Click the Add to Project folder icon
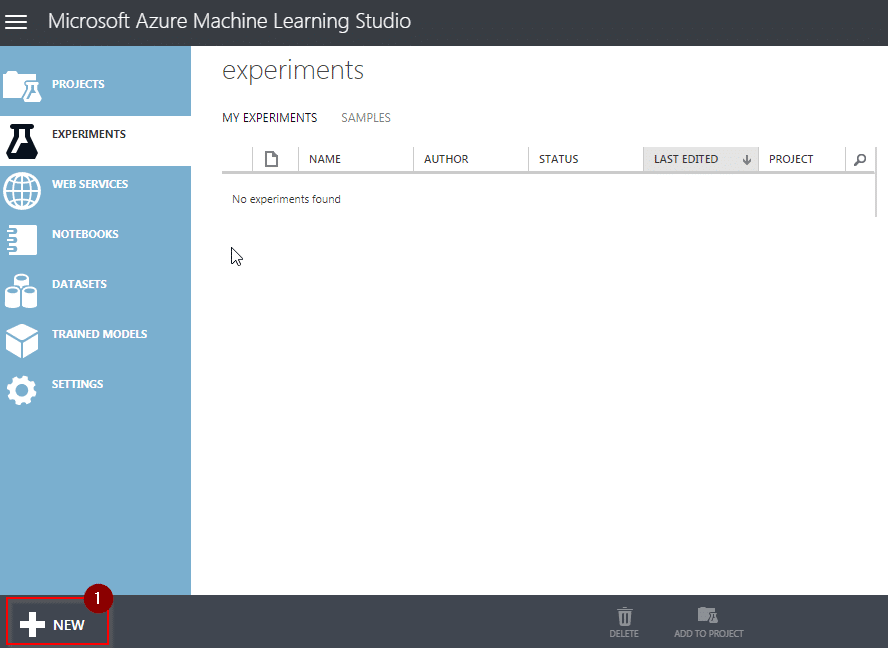 (708, 615)
